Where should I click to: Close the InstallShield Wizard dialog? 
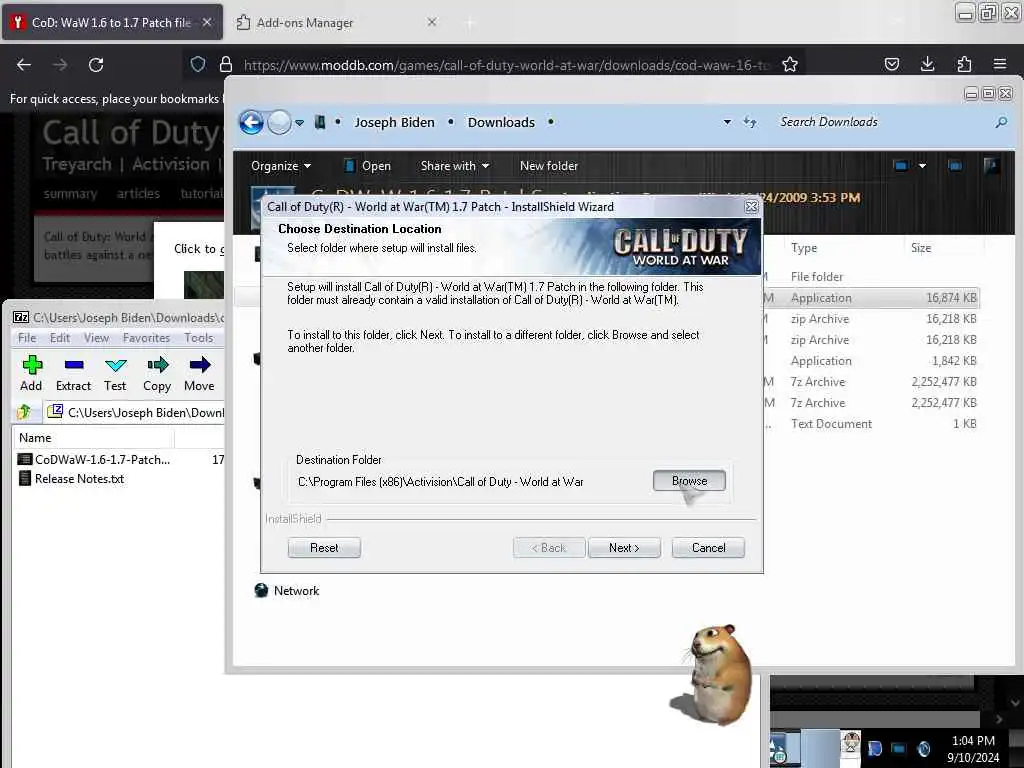click(x=751, y=206)
